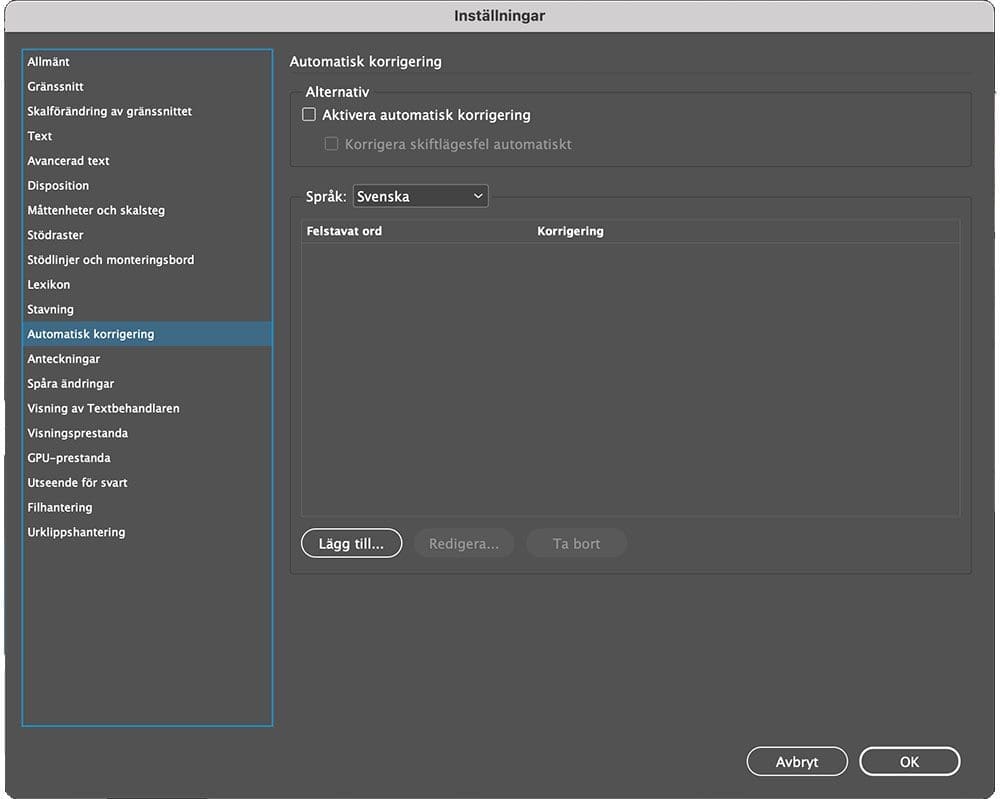This screenshot has height=799, width=1000.
Task: Confirm settings with the OK button
Action: 909,761
